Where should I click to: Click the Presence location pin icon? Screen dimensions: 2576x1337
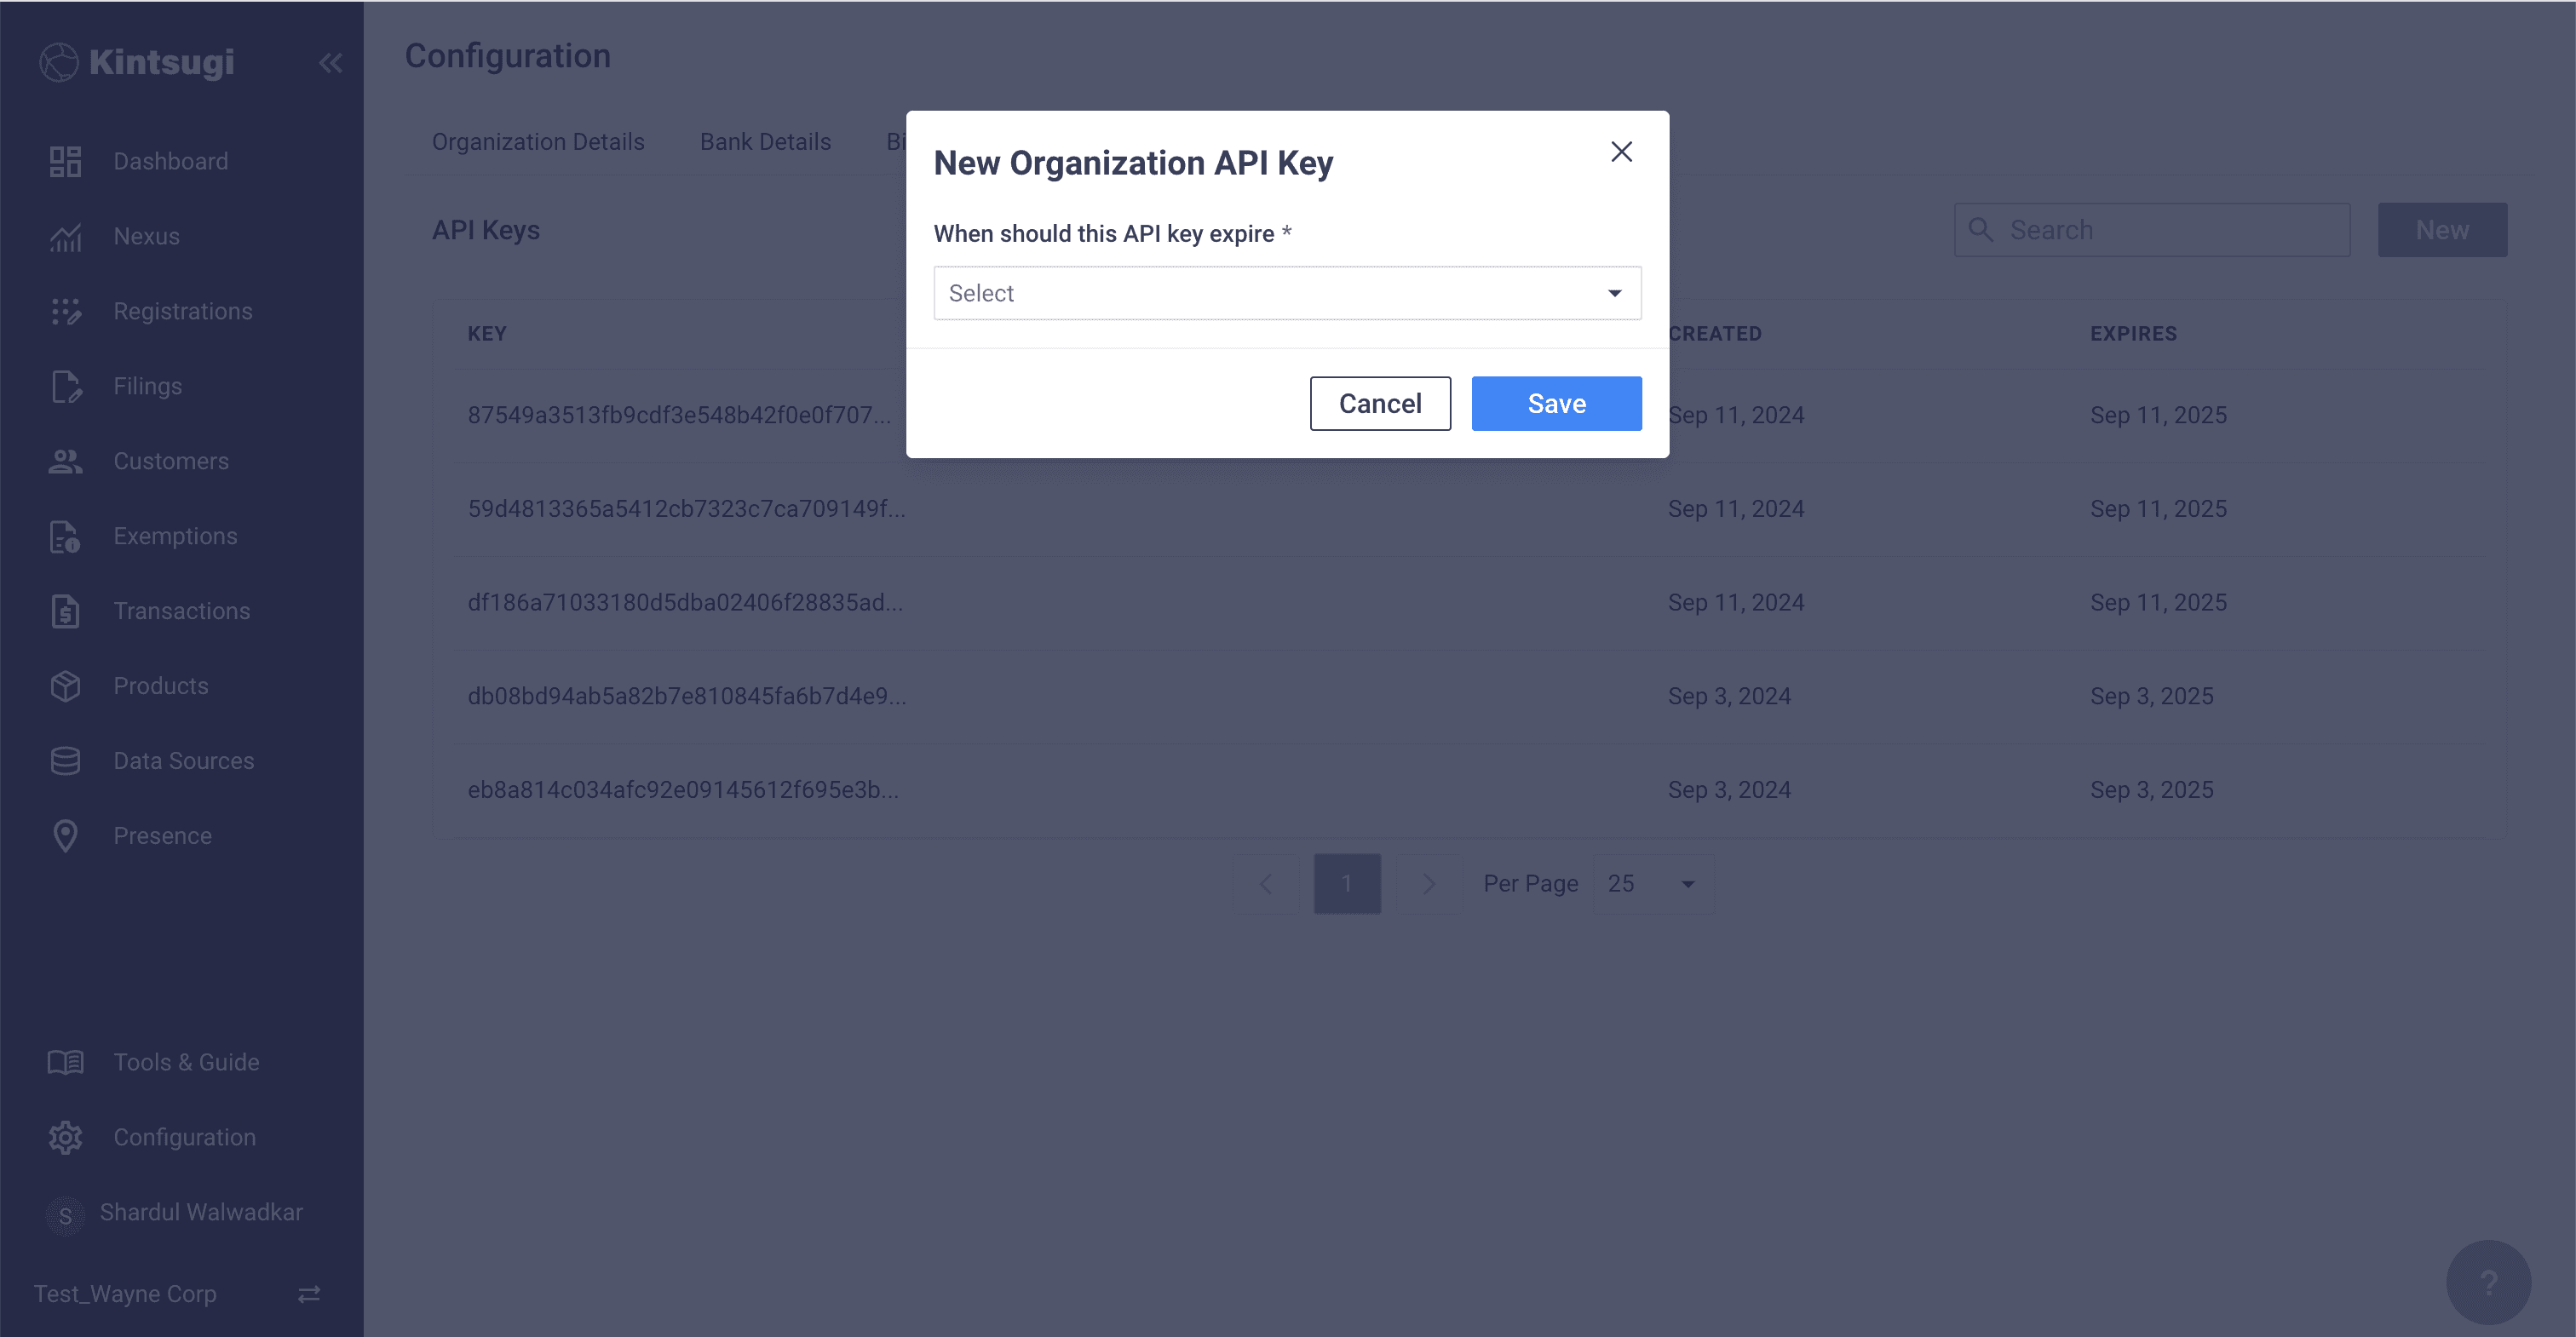(x=65, y=836)
